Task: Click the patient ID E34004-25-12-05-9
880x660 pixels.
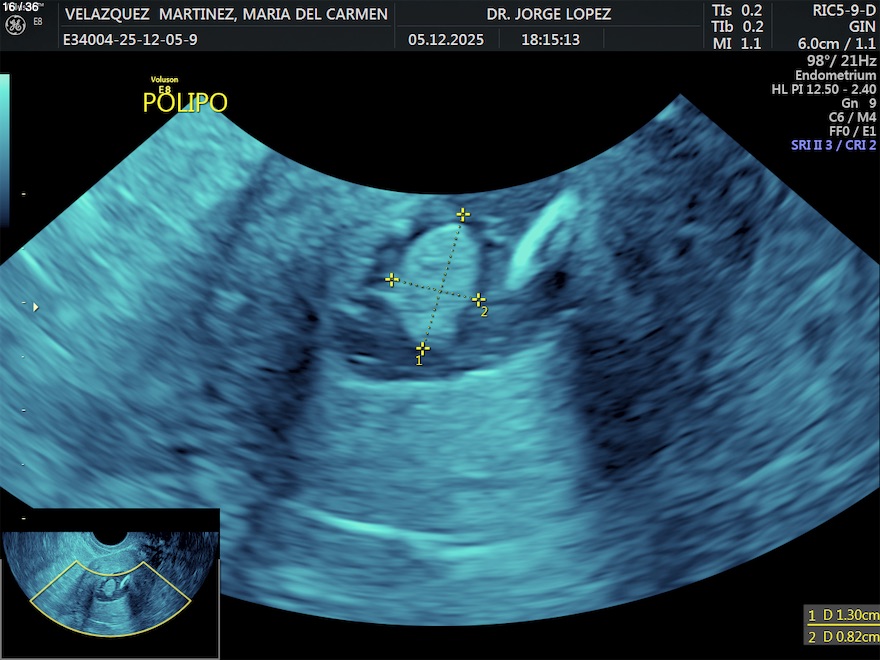Action: point(130,40)
